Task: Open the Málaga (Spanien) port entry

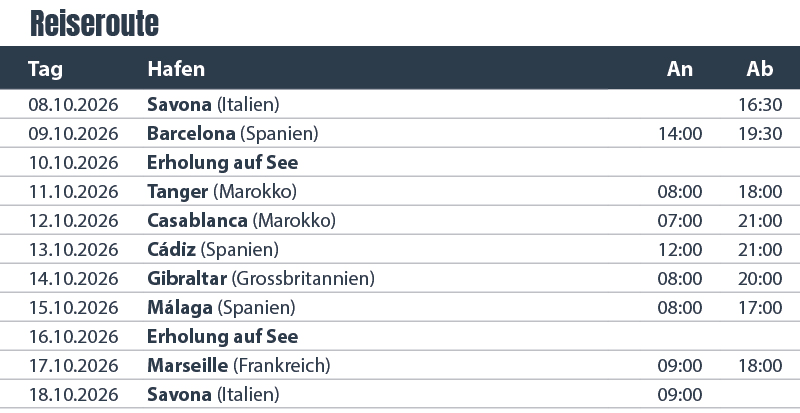Action: [x=221, y=307]
